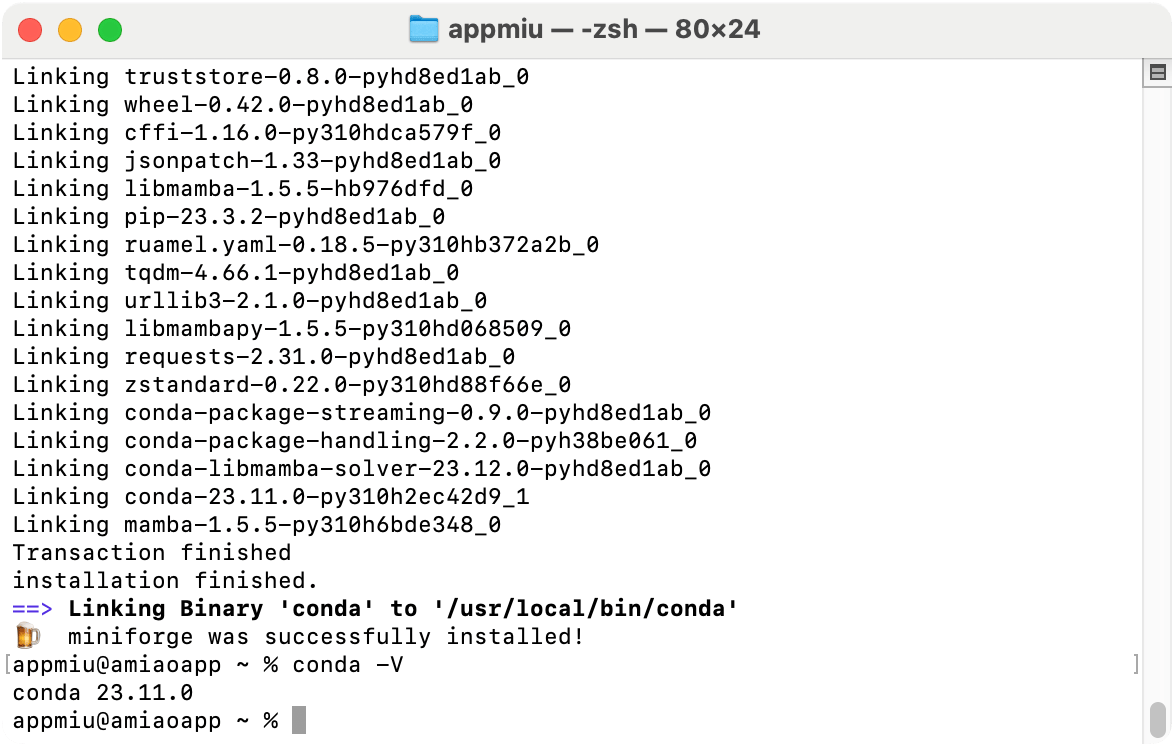Click the '/usr/local/bin/conda' path text
This screenshot has height=746, width=1174.
586,608
